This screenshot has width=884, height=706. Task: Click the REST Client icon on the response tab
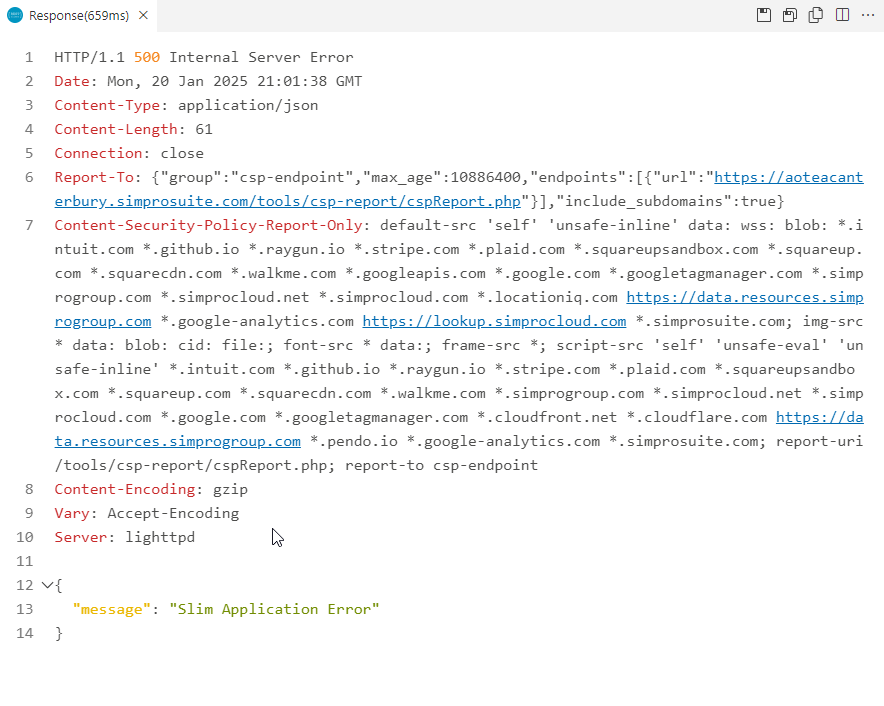point(15,15)
